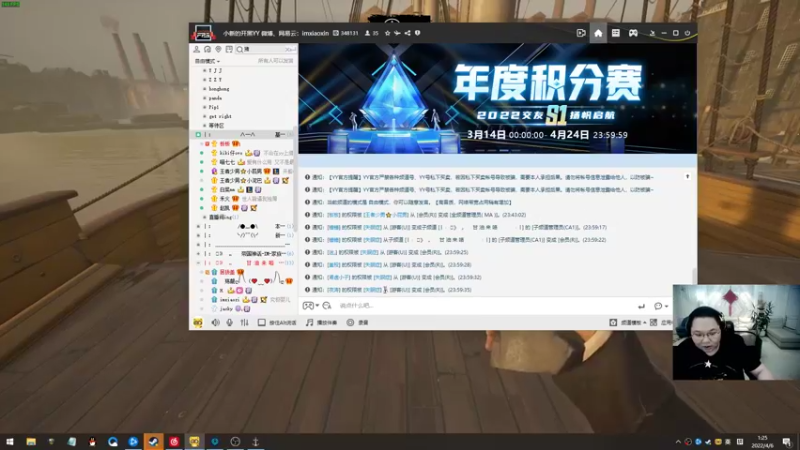Show hidden tray icons chevron
This screenshot has height=450, width=800.
tap(678, 442)
